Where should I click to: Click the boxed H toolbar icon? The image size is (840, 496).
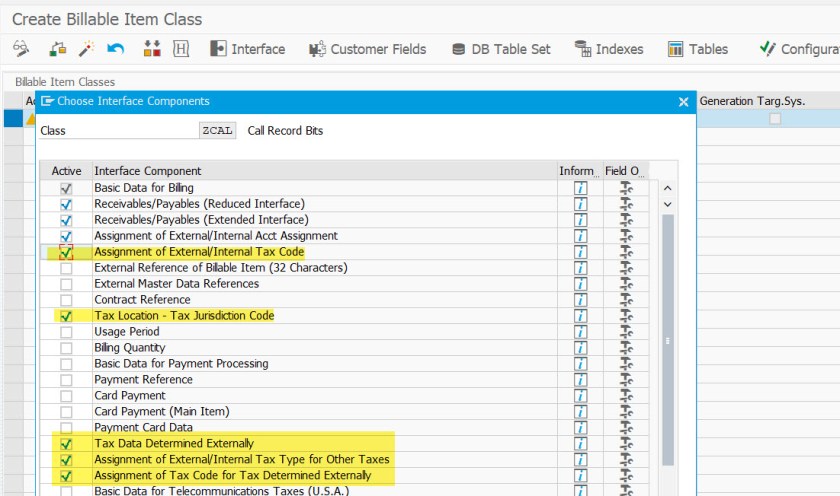[181, 49]
